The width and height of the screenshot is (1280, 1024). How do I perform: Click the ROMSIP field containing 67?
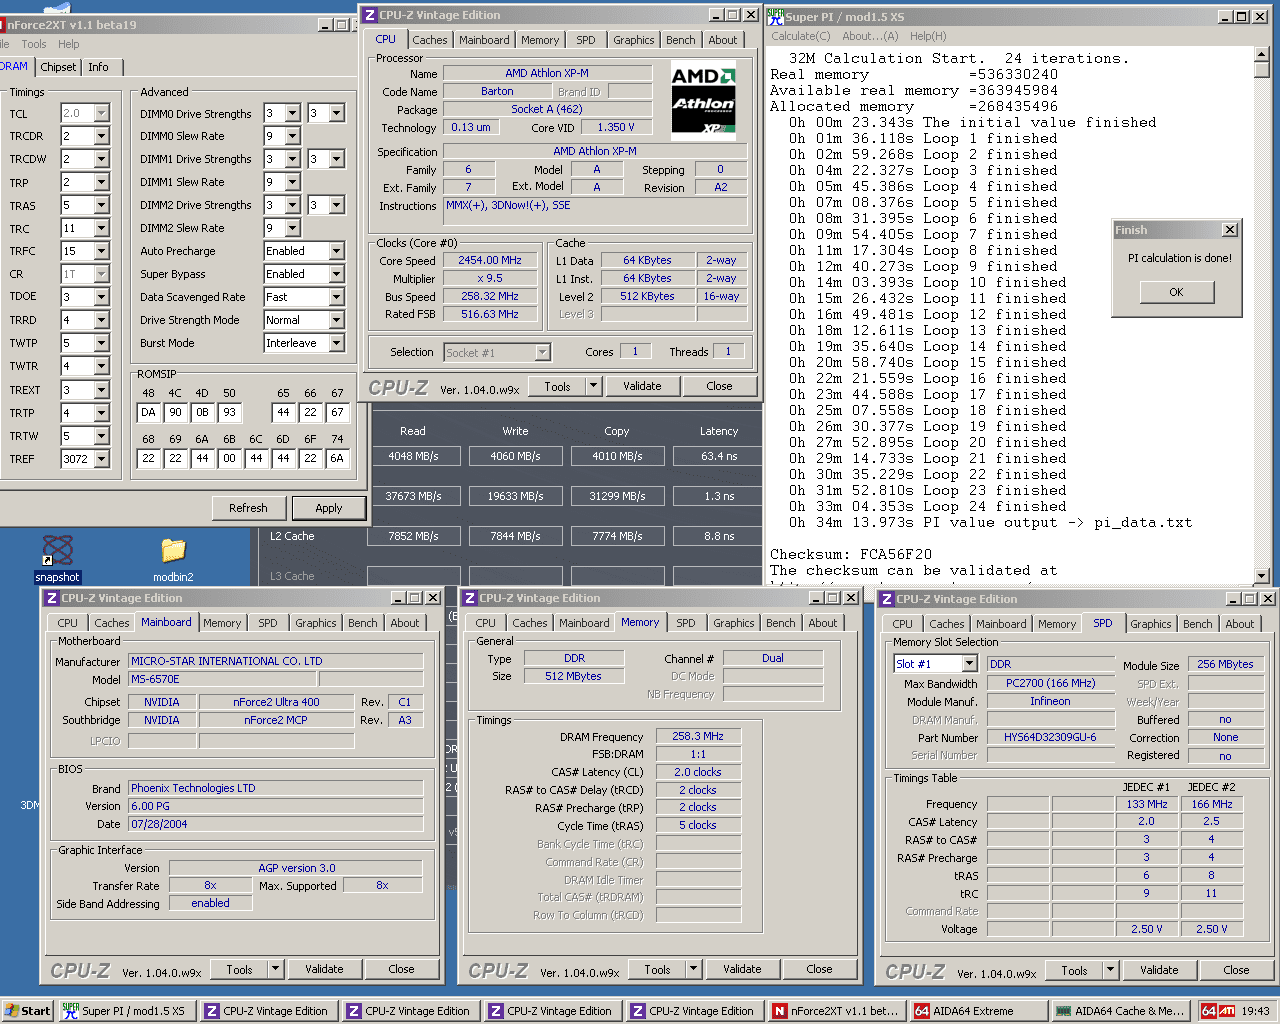click(x=337, y=412)
